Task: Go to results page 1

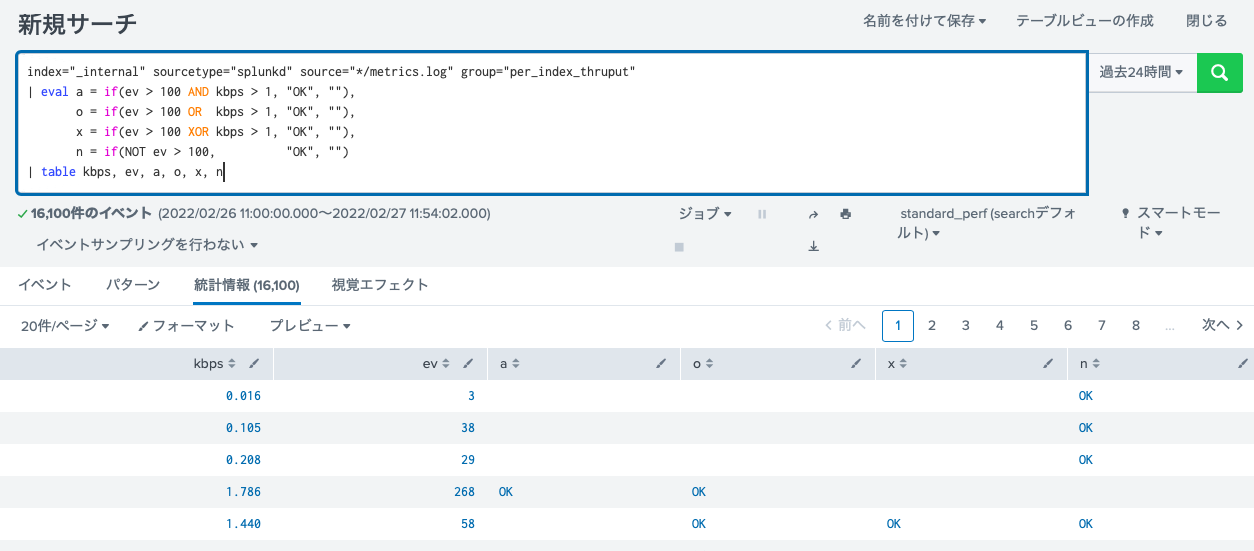Action: point(898,325)
